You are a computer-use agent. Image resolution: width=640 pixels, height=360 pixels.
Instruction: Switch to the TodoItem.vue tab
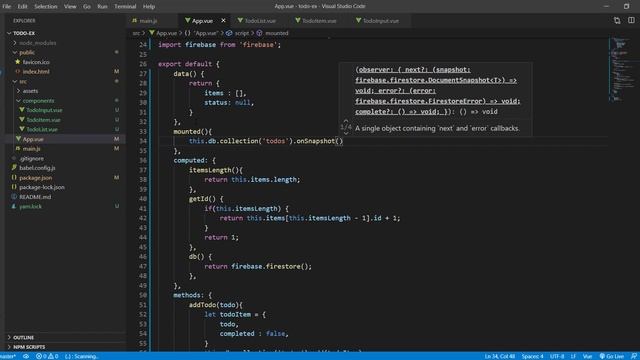tap(319, 21)
